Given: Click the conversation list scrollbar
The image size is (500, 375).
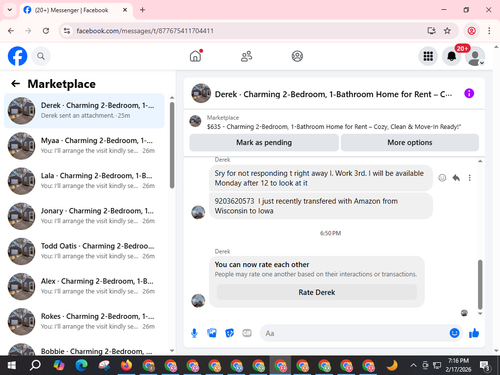Looking at the screenshot, I should point(172,145).
